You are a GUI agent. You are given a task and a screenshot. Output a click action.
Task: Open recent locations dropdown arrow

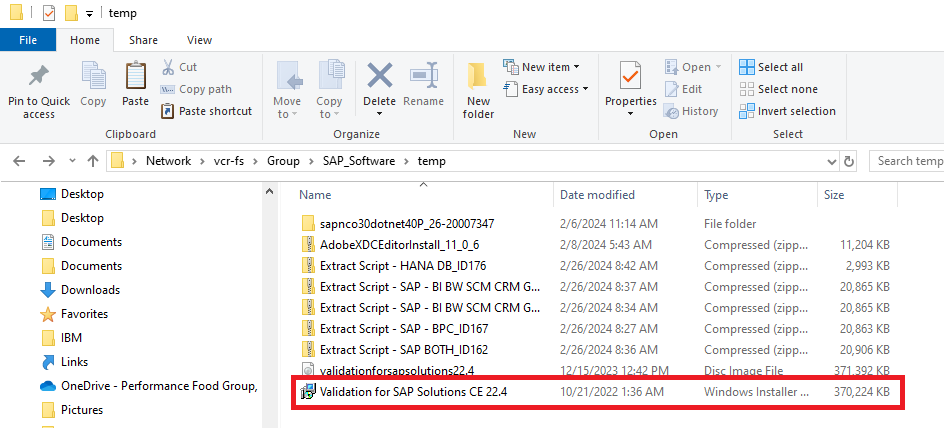tap(72, 161)
